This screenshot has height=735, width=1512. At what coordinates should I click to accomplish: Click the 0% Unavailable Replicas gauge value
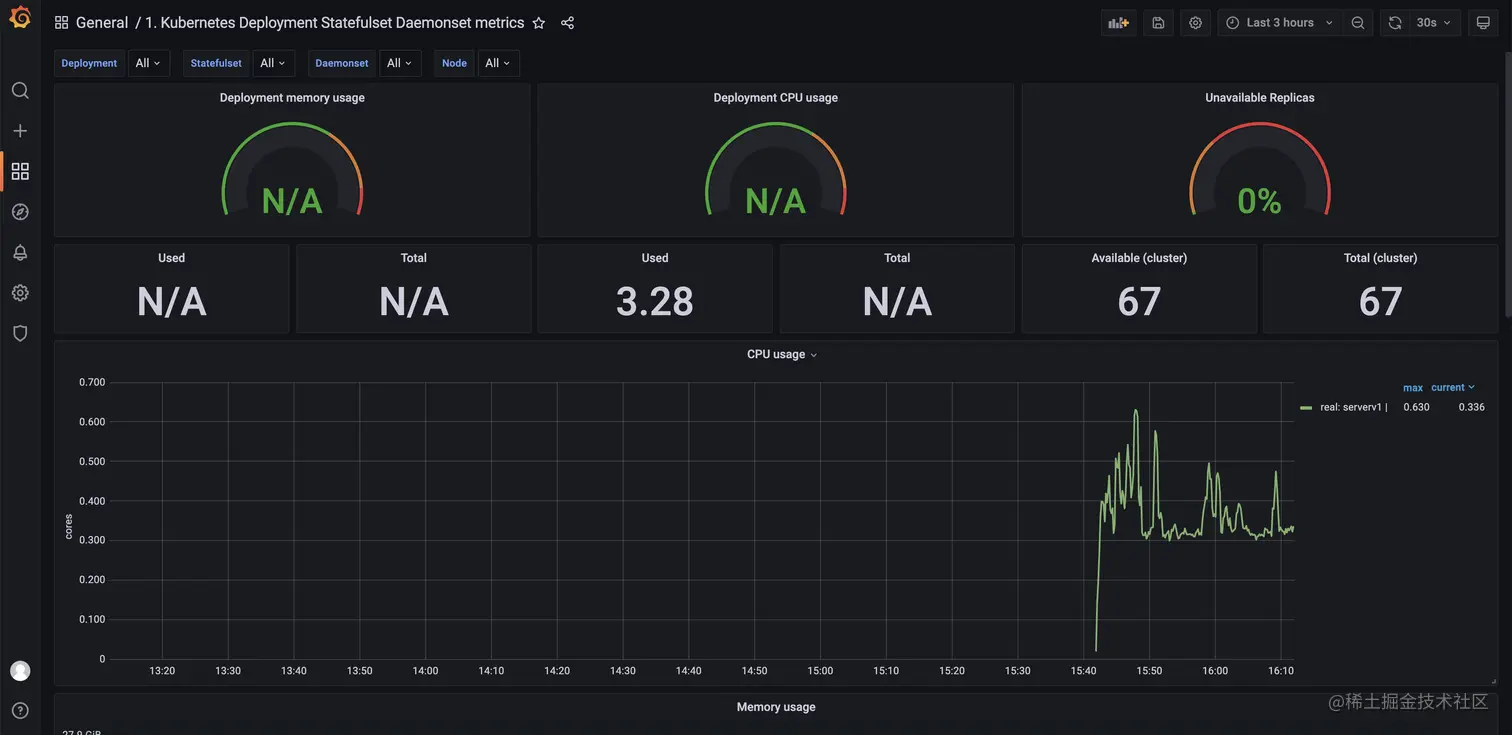[x=1260, y=201]
